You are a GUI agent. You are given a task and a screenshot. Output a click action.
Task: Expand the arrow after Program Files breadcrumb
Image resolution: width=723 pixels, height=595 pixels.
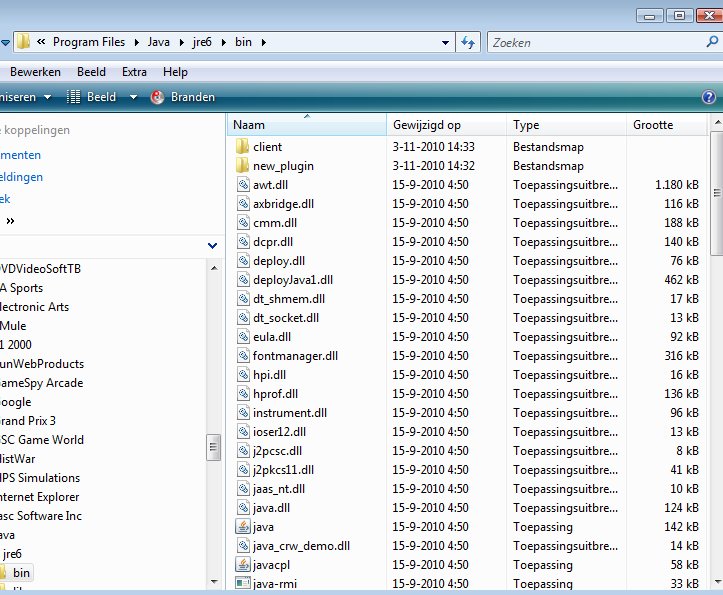(136, 42)
